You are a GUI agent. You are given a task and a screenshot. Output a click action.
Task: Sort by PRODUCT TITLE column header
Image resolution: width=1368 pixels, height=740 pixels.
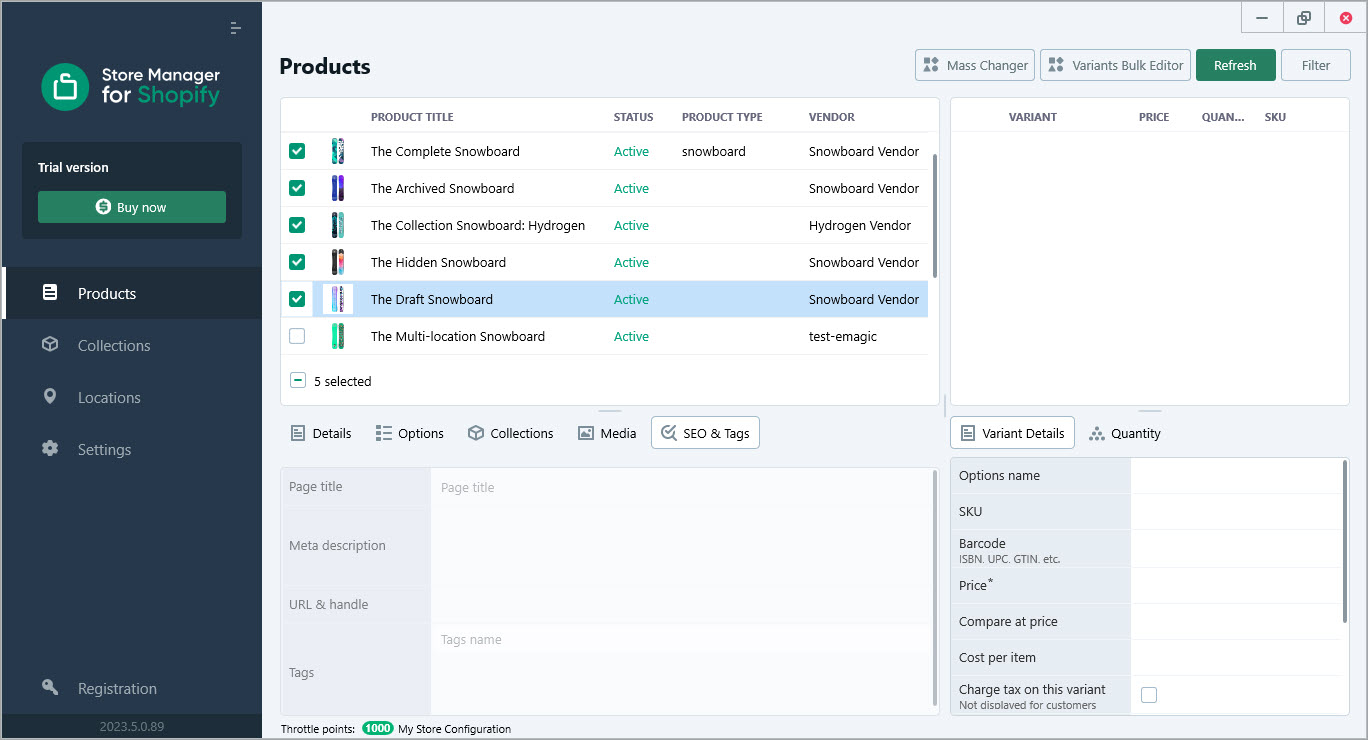coord(412,117)
